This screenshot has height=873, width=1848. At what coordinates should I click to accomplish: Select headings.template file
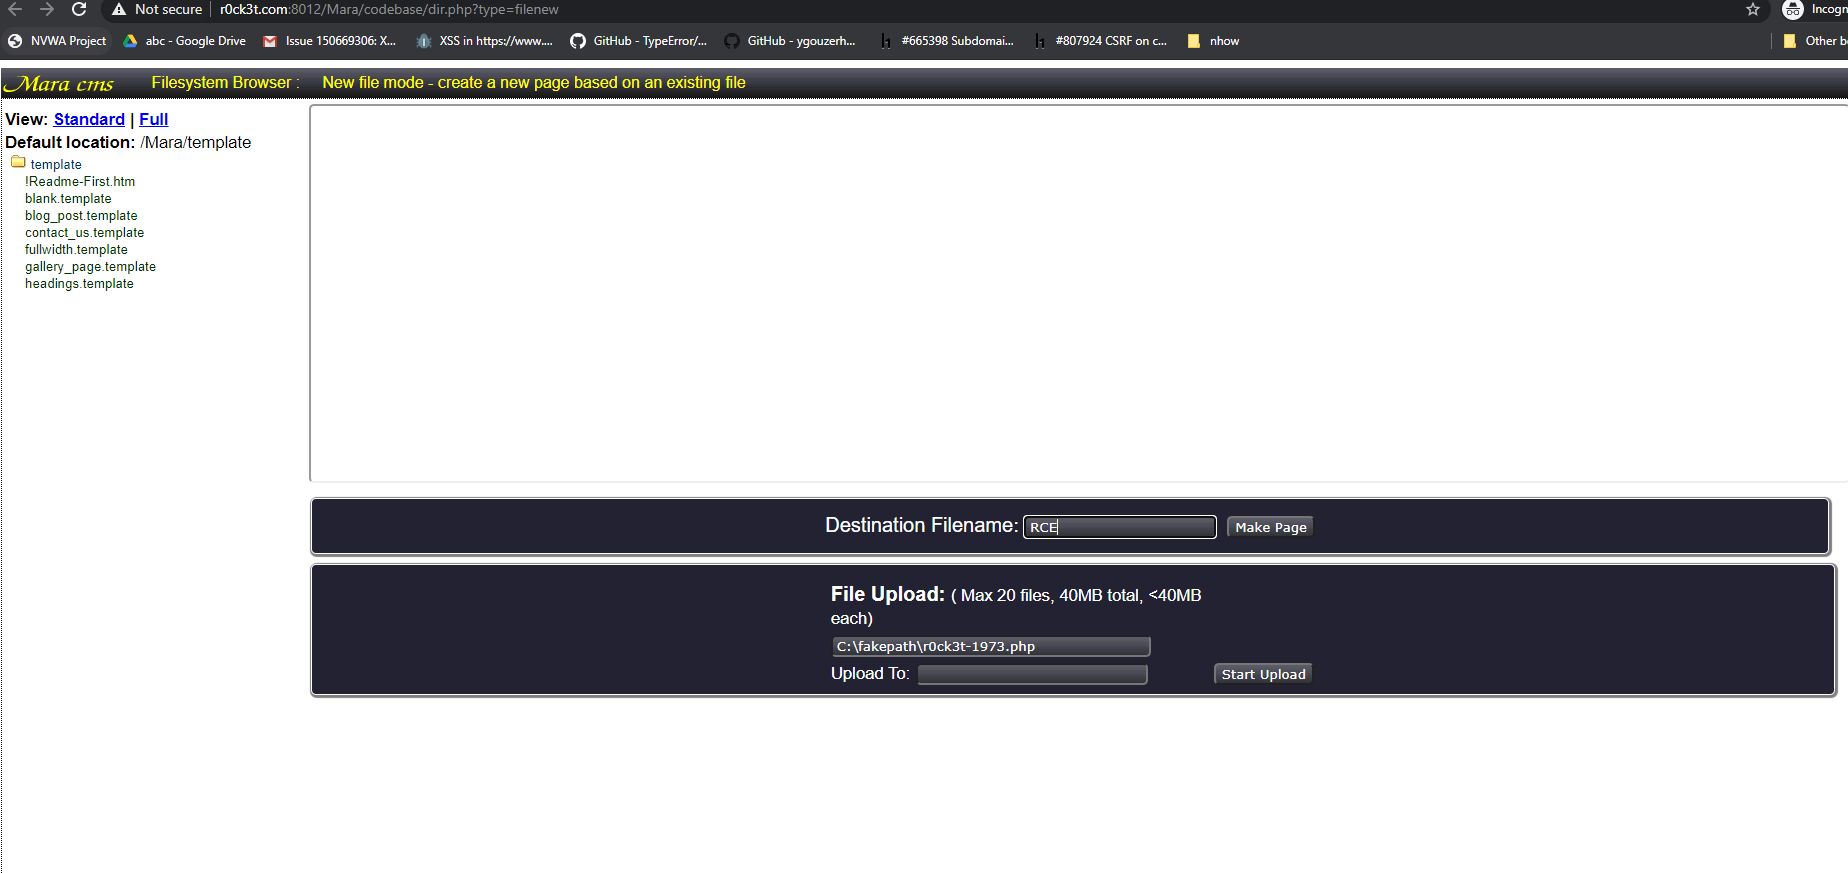(x=79, y=283)
